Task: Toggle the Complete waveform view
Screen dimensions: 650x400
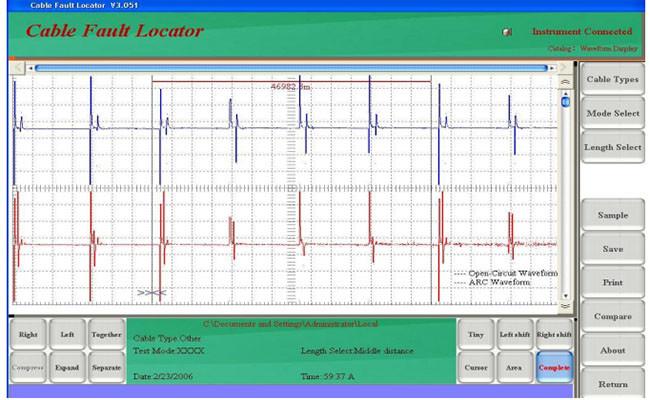Action: coord(554,368)
